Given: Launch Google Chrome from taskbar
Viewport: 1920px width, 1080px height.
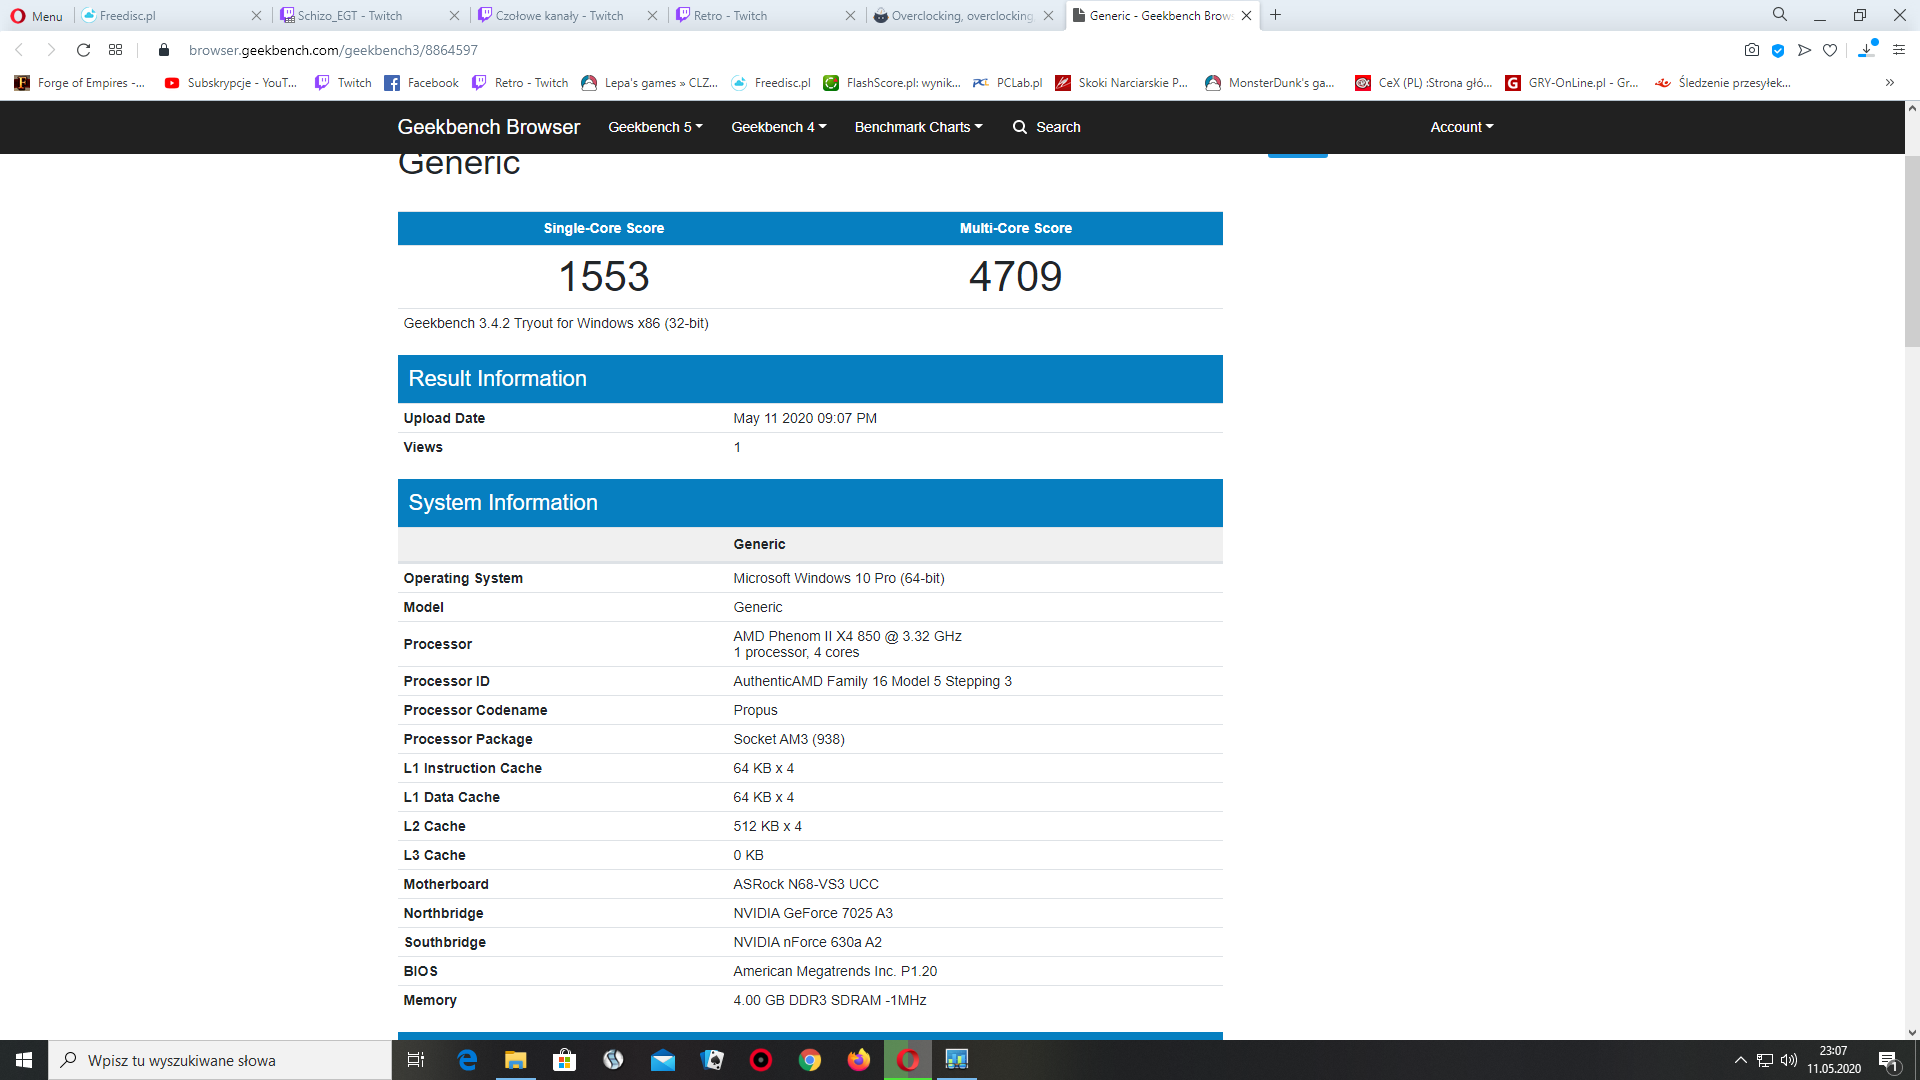Looking at the screenshot, I should point(810,1060).
